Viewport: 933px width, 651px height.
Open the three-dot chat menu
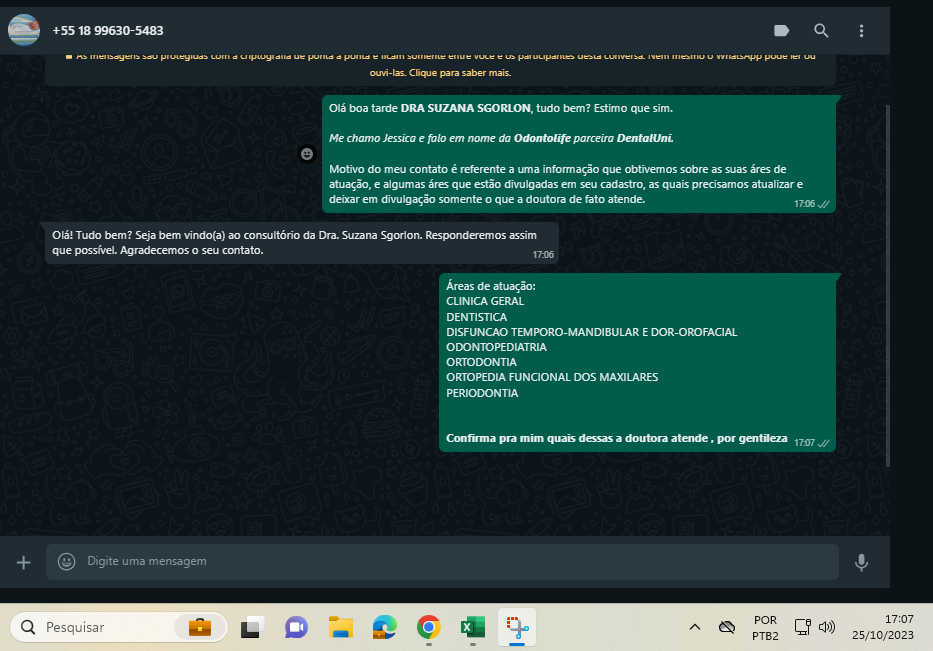[x=861, y=31]
